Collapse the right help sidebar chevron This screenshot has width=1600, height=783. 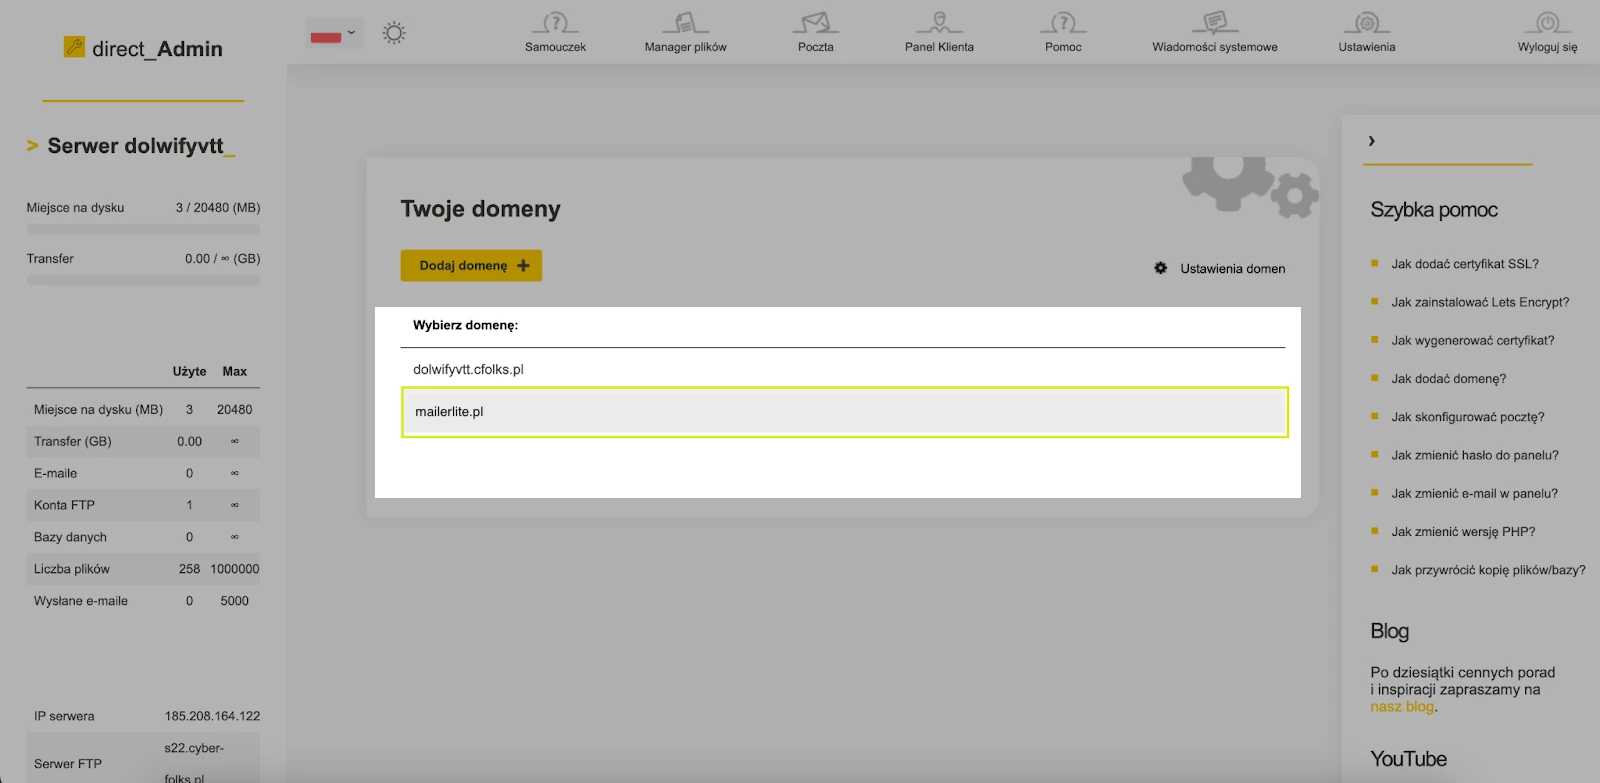click(1372, 141)
